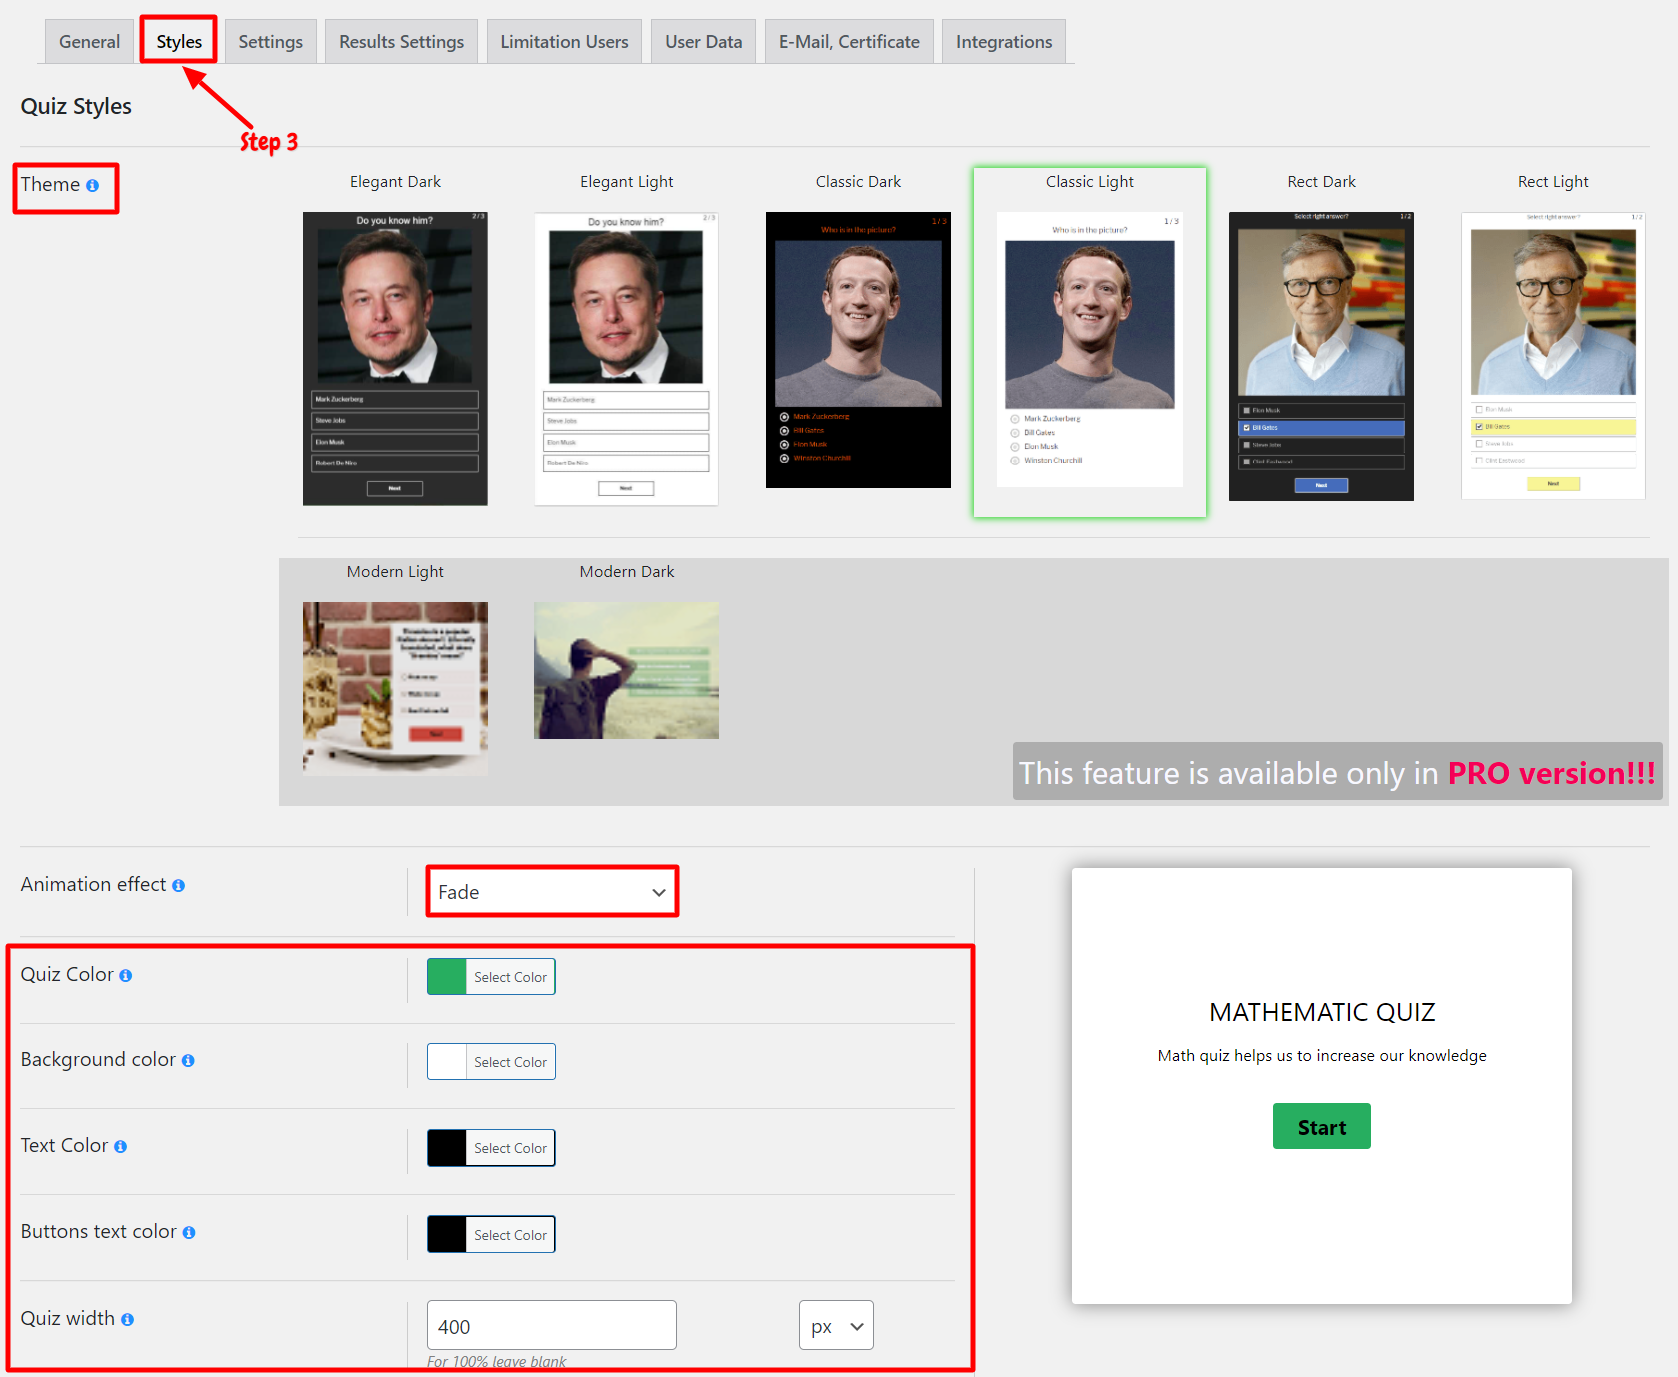Click the quiz description text in the preview
Image resolution: width=1678 pixels, height=1377 pixels.
1322,1056
